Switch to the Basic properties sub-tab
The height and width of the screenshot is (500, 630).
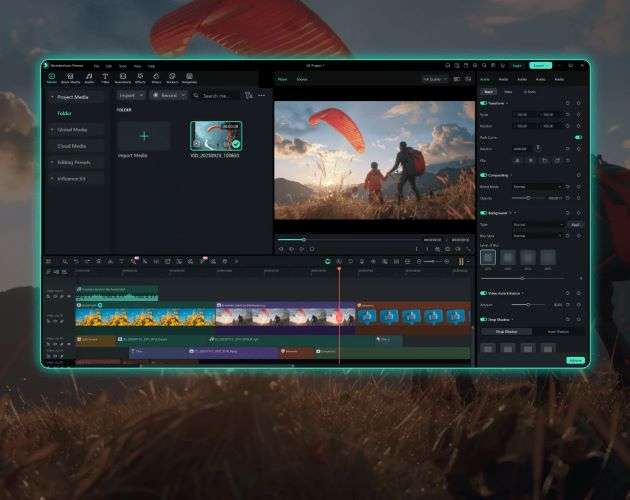489,92
